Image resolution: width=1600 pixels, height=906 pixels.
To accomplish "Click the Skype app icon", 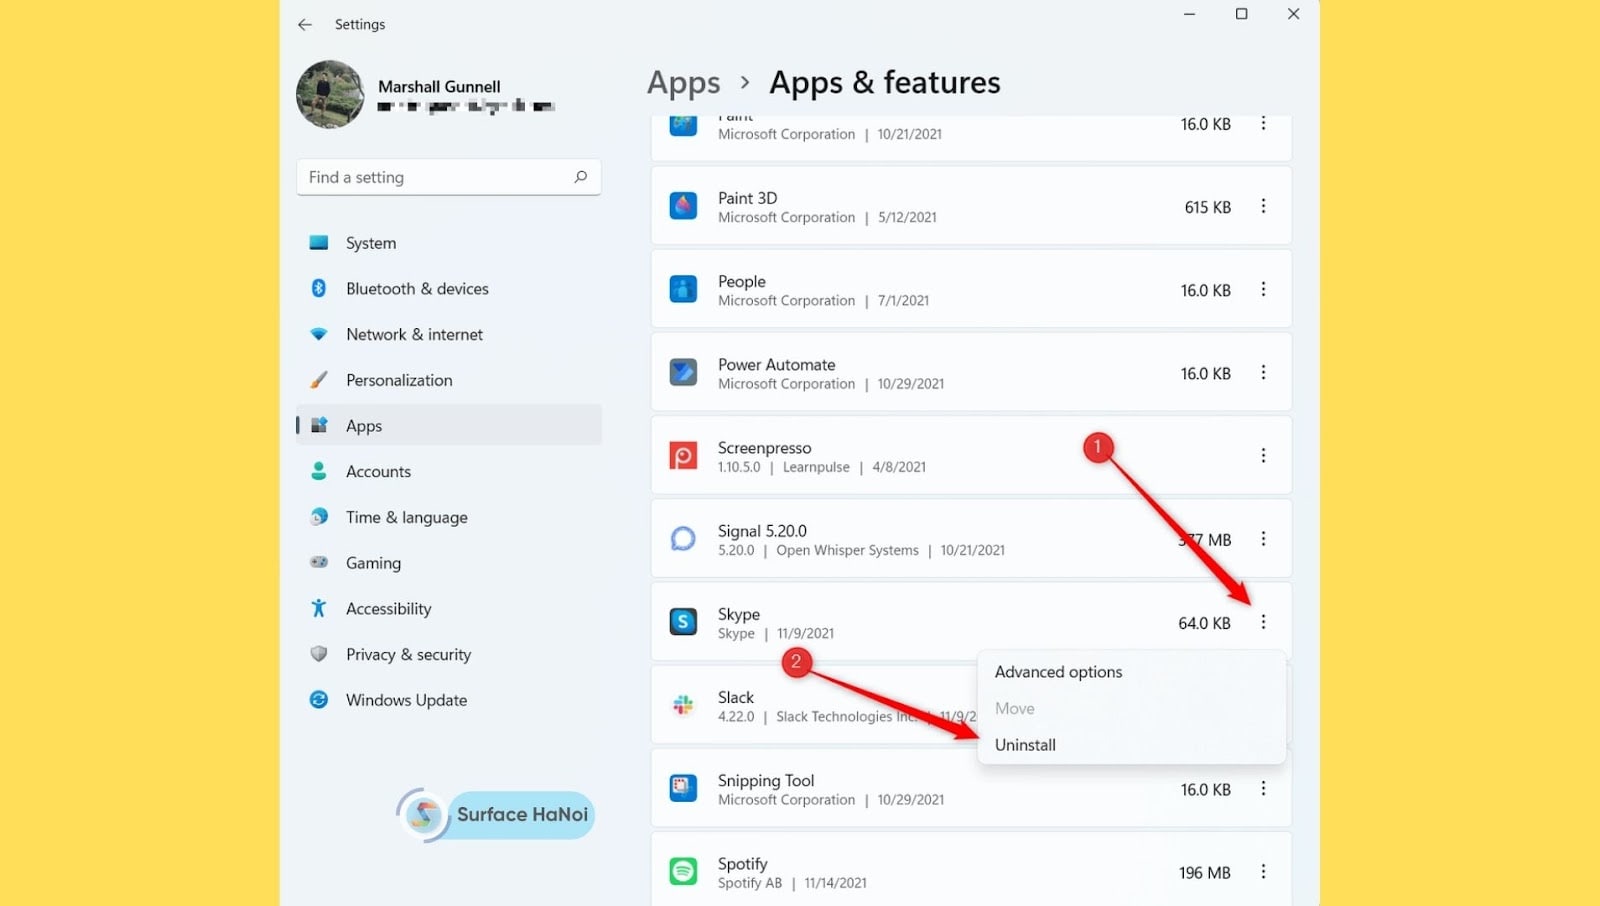I will point(683,622).
